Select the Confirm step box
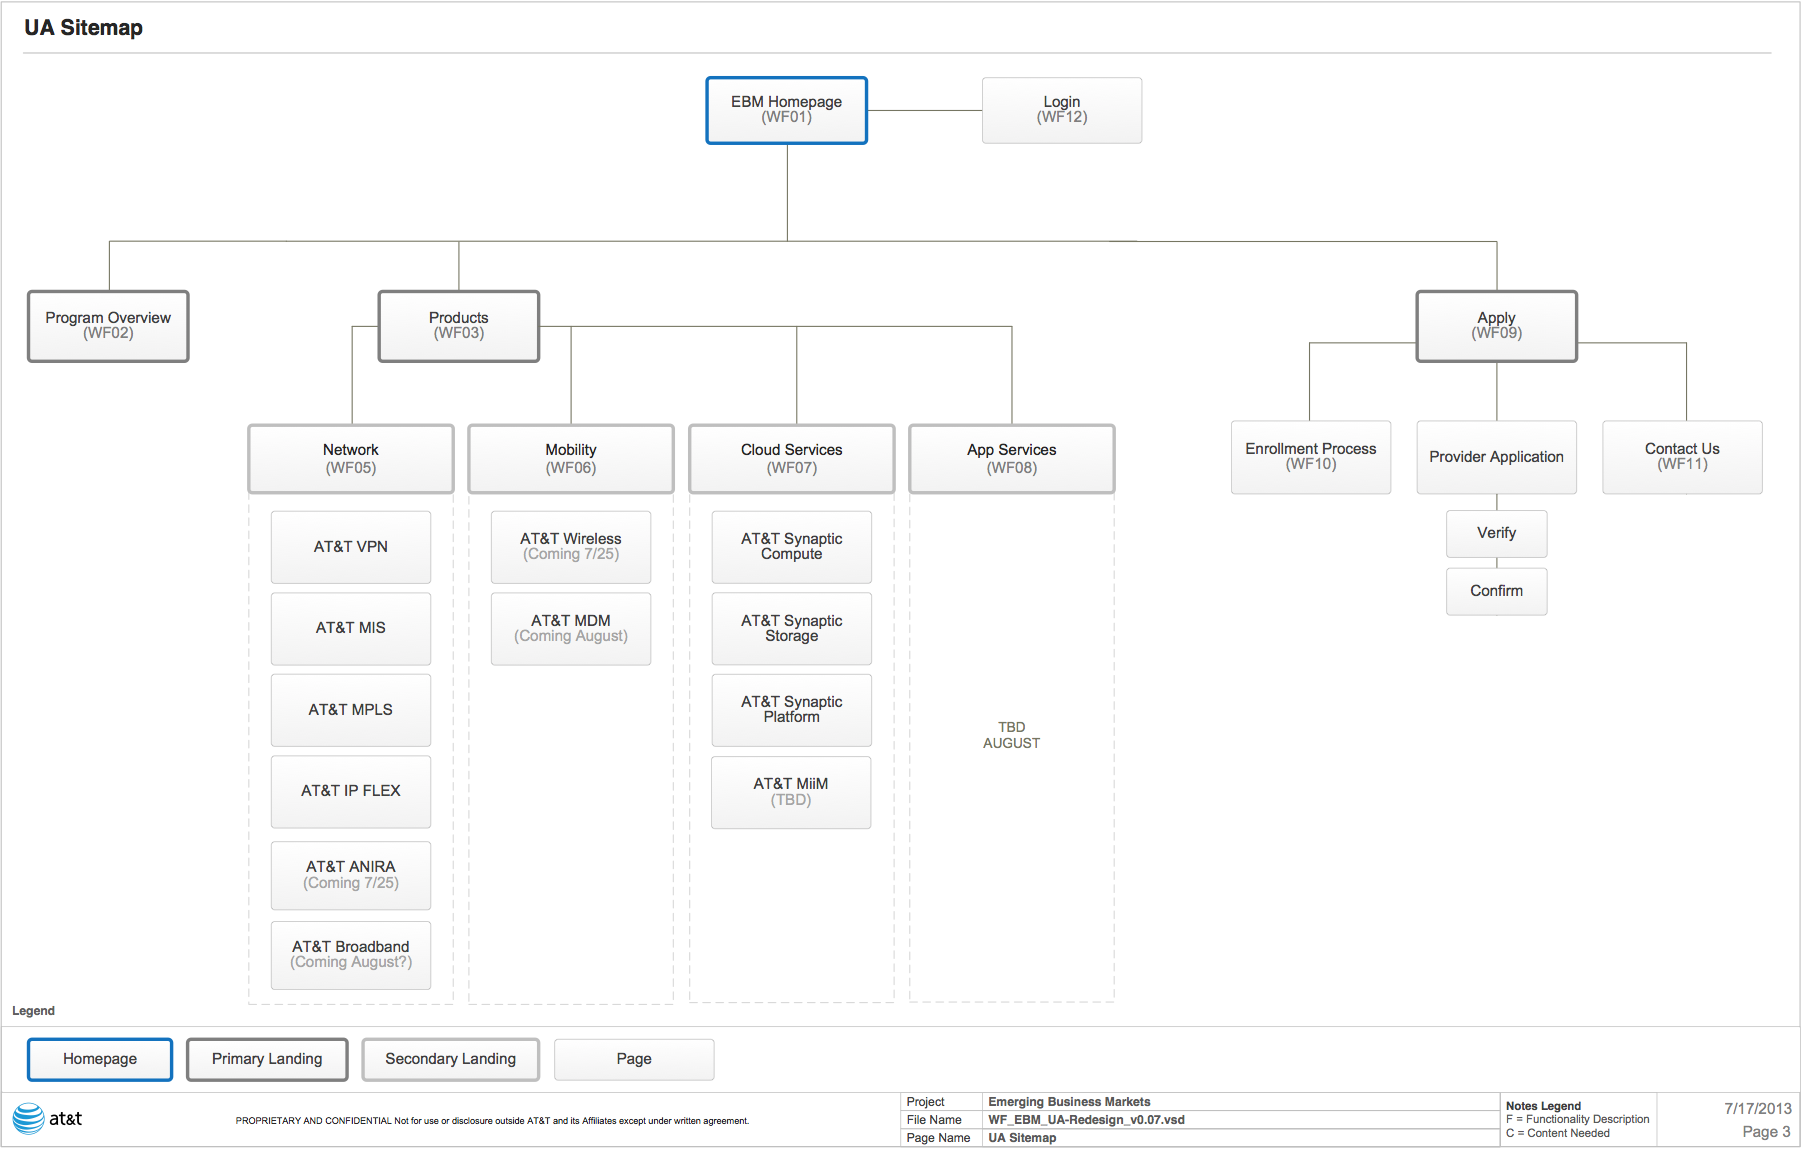 pyautogui.click(x=1497, y=592)
